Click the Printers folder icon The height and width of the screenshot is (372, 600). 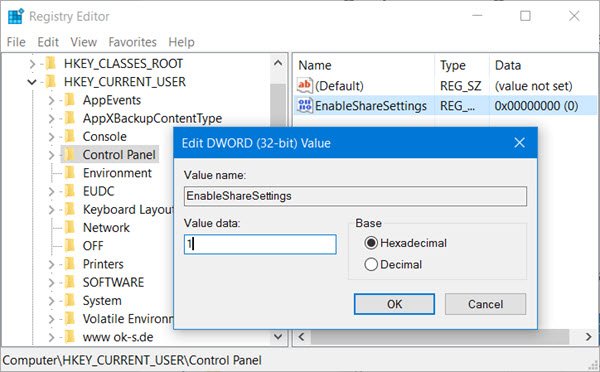[70, 264]
